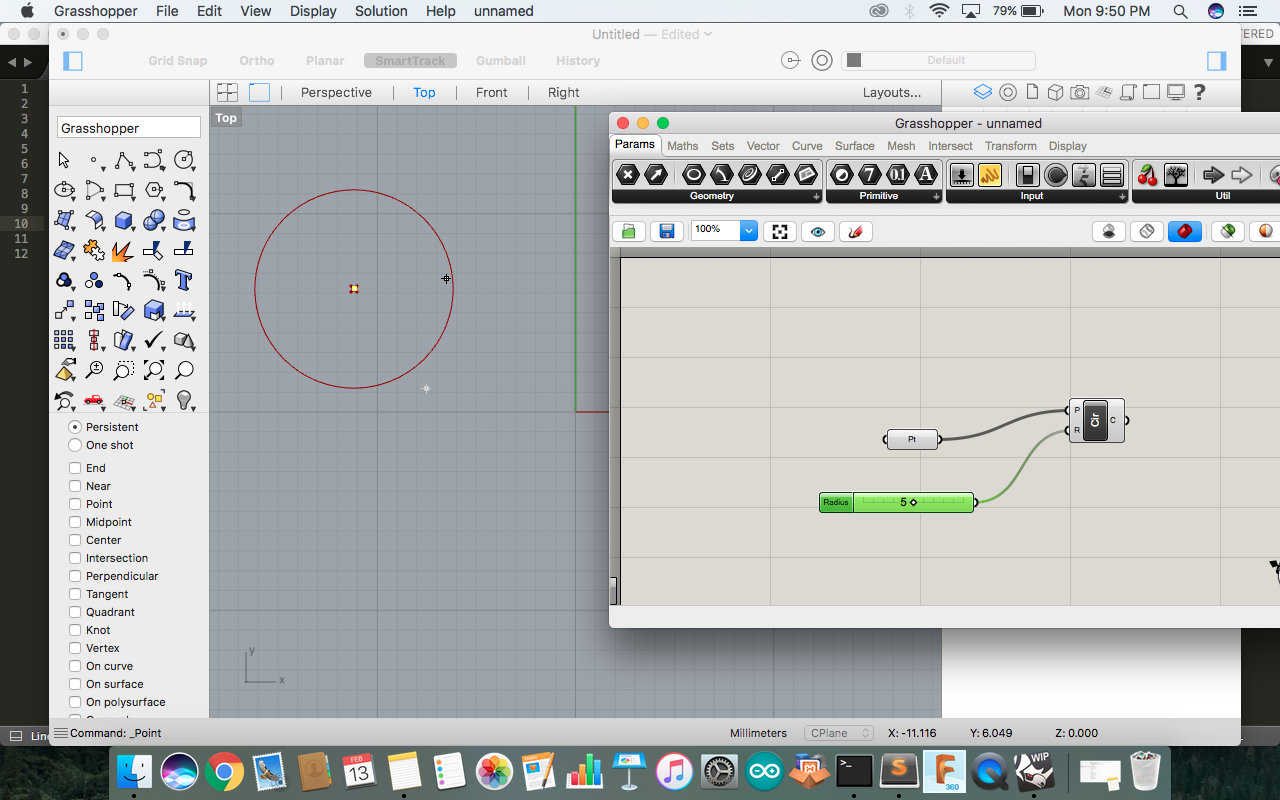Click the Cherry Picker Util icon
Image resolution: width=1280 pixels, height=800 pixels.
(1147, 175)
